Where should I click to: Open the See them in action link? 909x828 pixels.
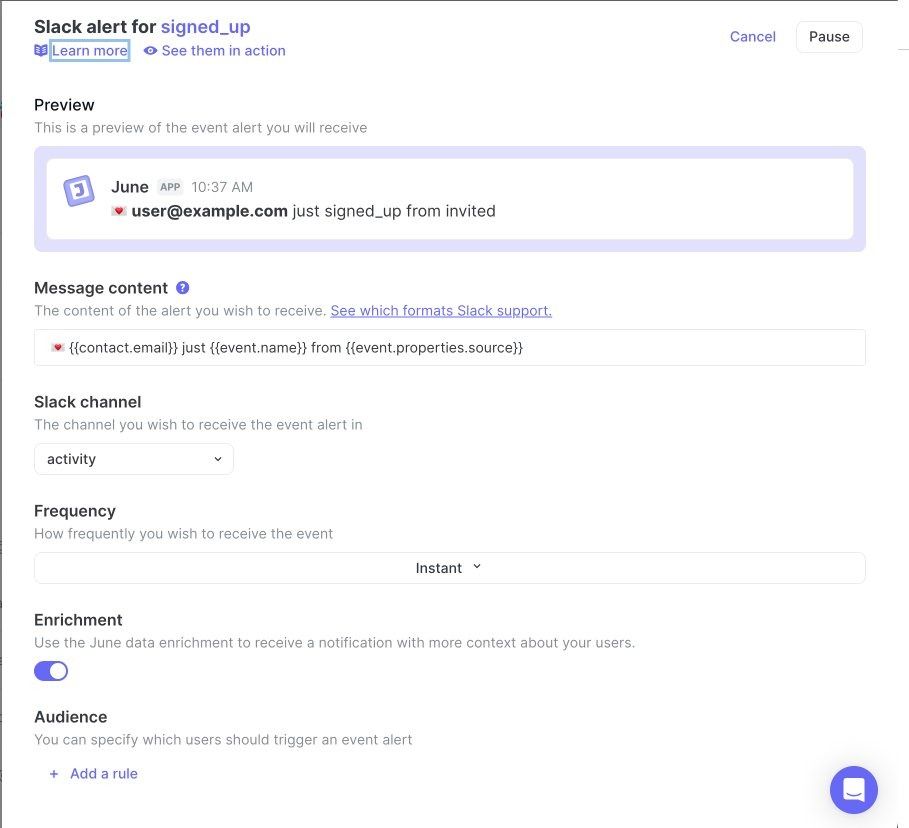coord(224,51)
